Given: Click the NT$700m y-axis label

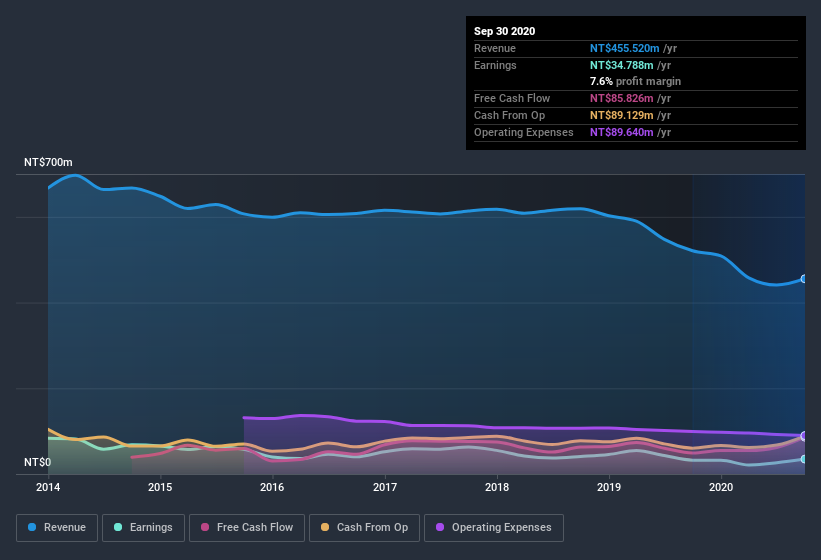Looking at the screenshot, I should [48, 162].
